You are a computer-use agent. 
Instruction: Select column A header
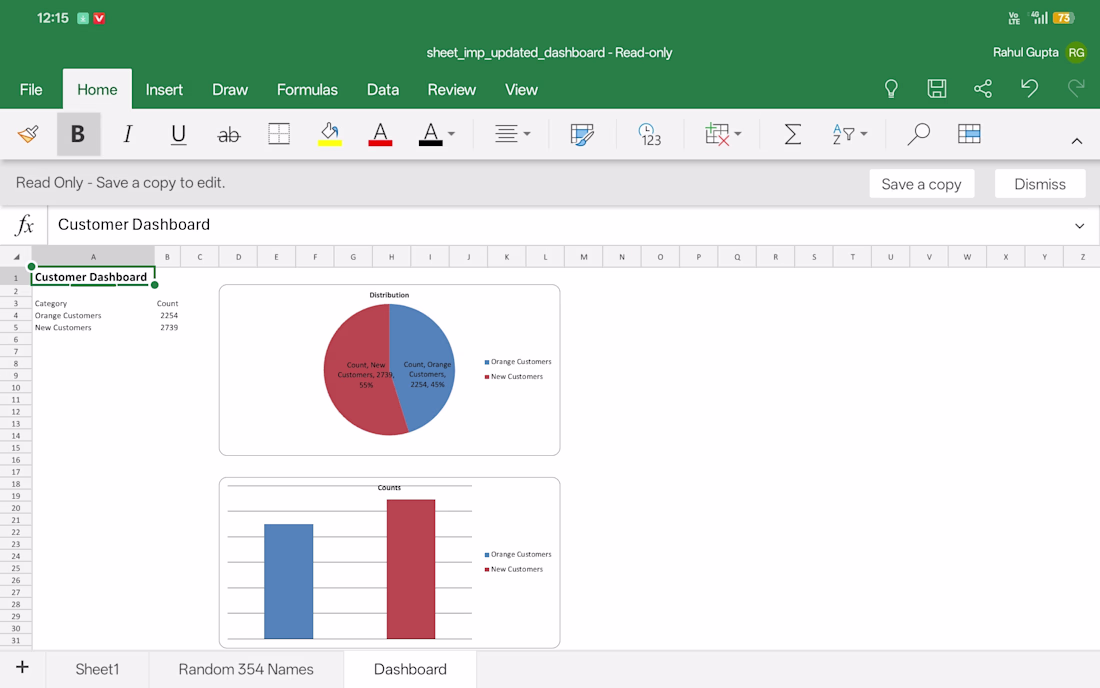pos(93,257)
